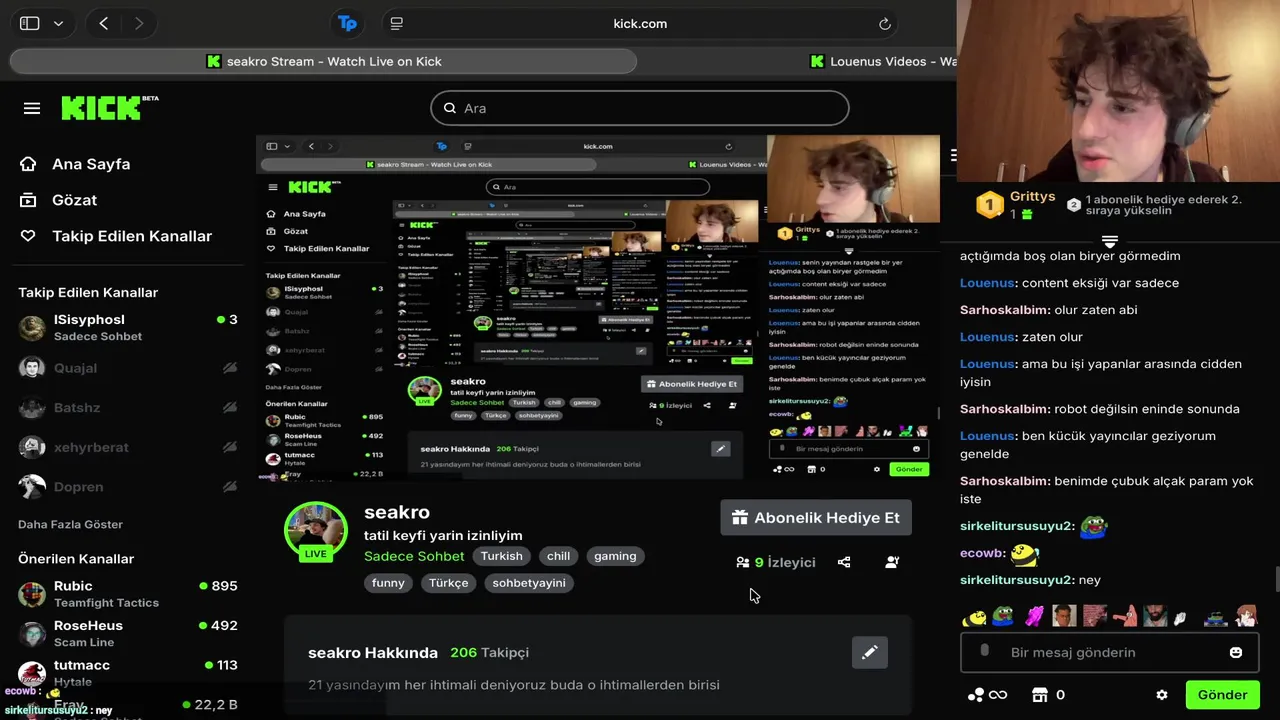1280x720 pixels.
Task: Open the page reader menu icon
Action: [397, 23]
